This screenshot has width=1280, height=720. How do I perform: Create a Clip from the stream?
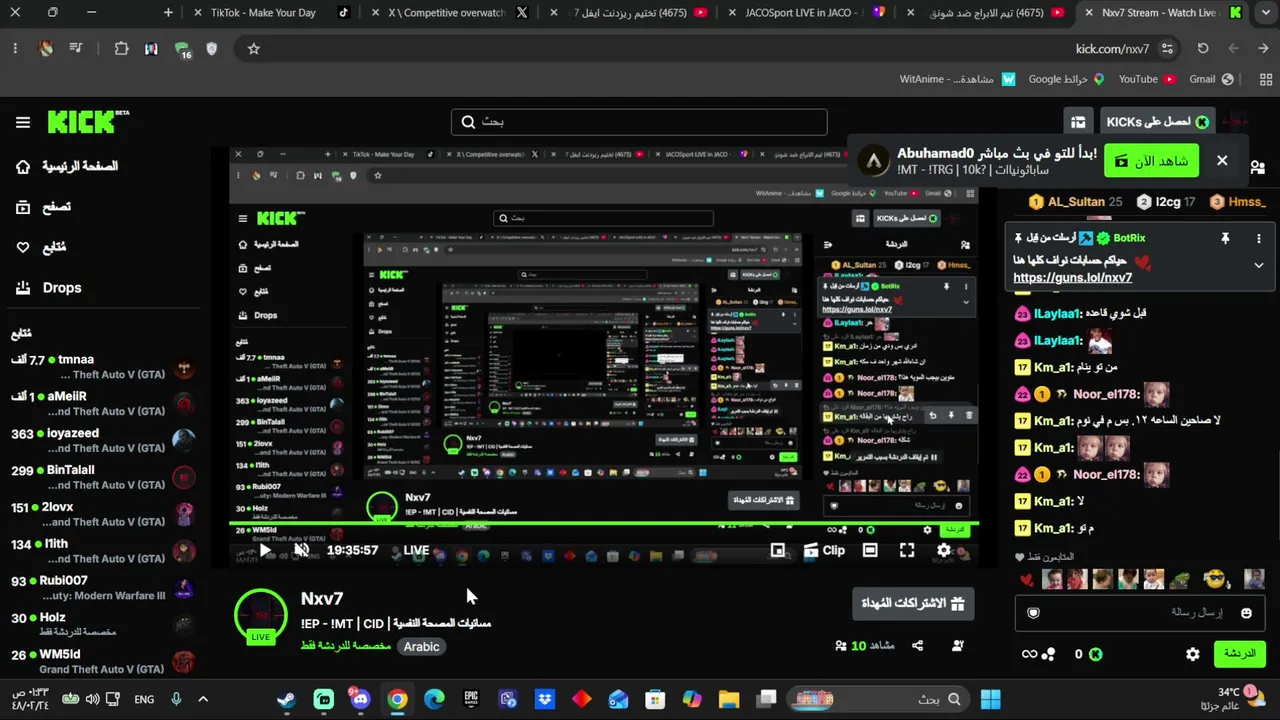pyautogui.click(x=825, y=550)
